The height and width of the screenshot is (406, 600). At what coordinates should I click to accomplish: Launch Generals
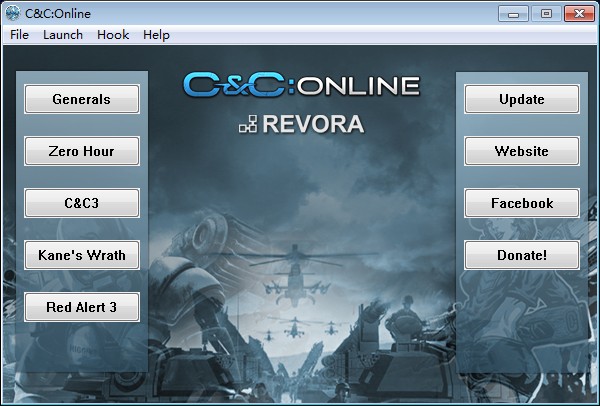pyautogui.click(x=82, y=99)
